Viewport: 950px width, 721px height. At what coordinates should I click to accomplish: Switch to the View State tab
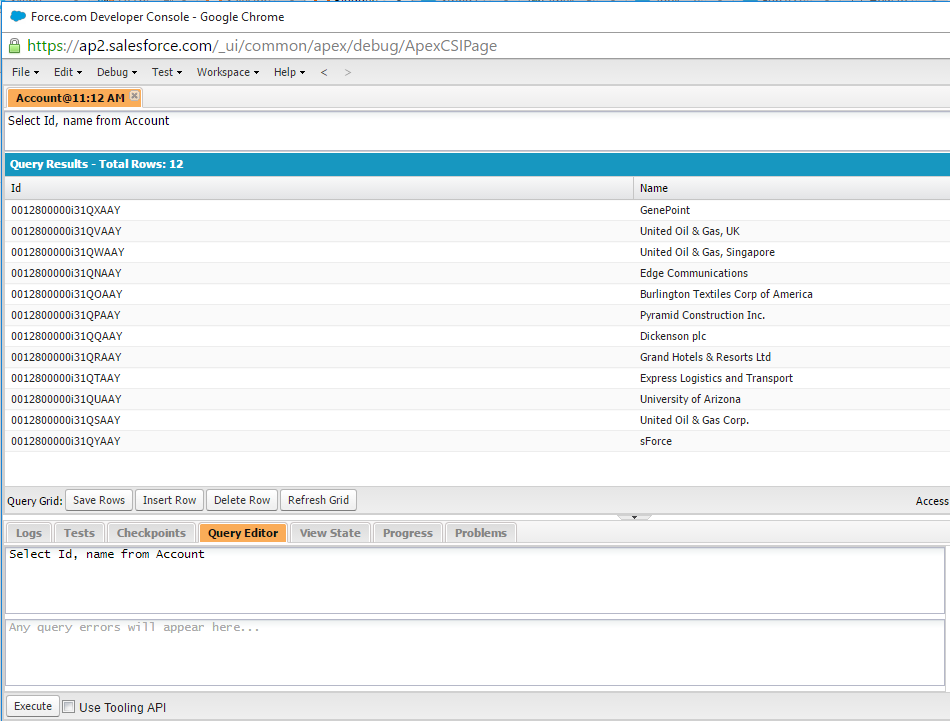click(330, 532)
